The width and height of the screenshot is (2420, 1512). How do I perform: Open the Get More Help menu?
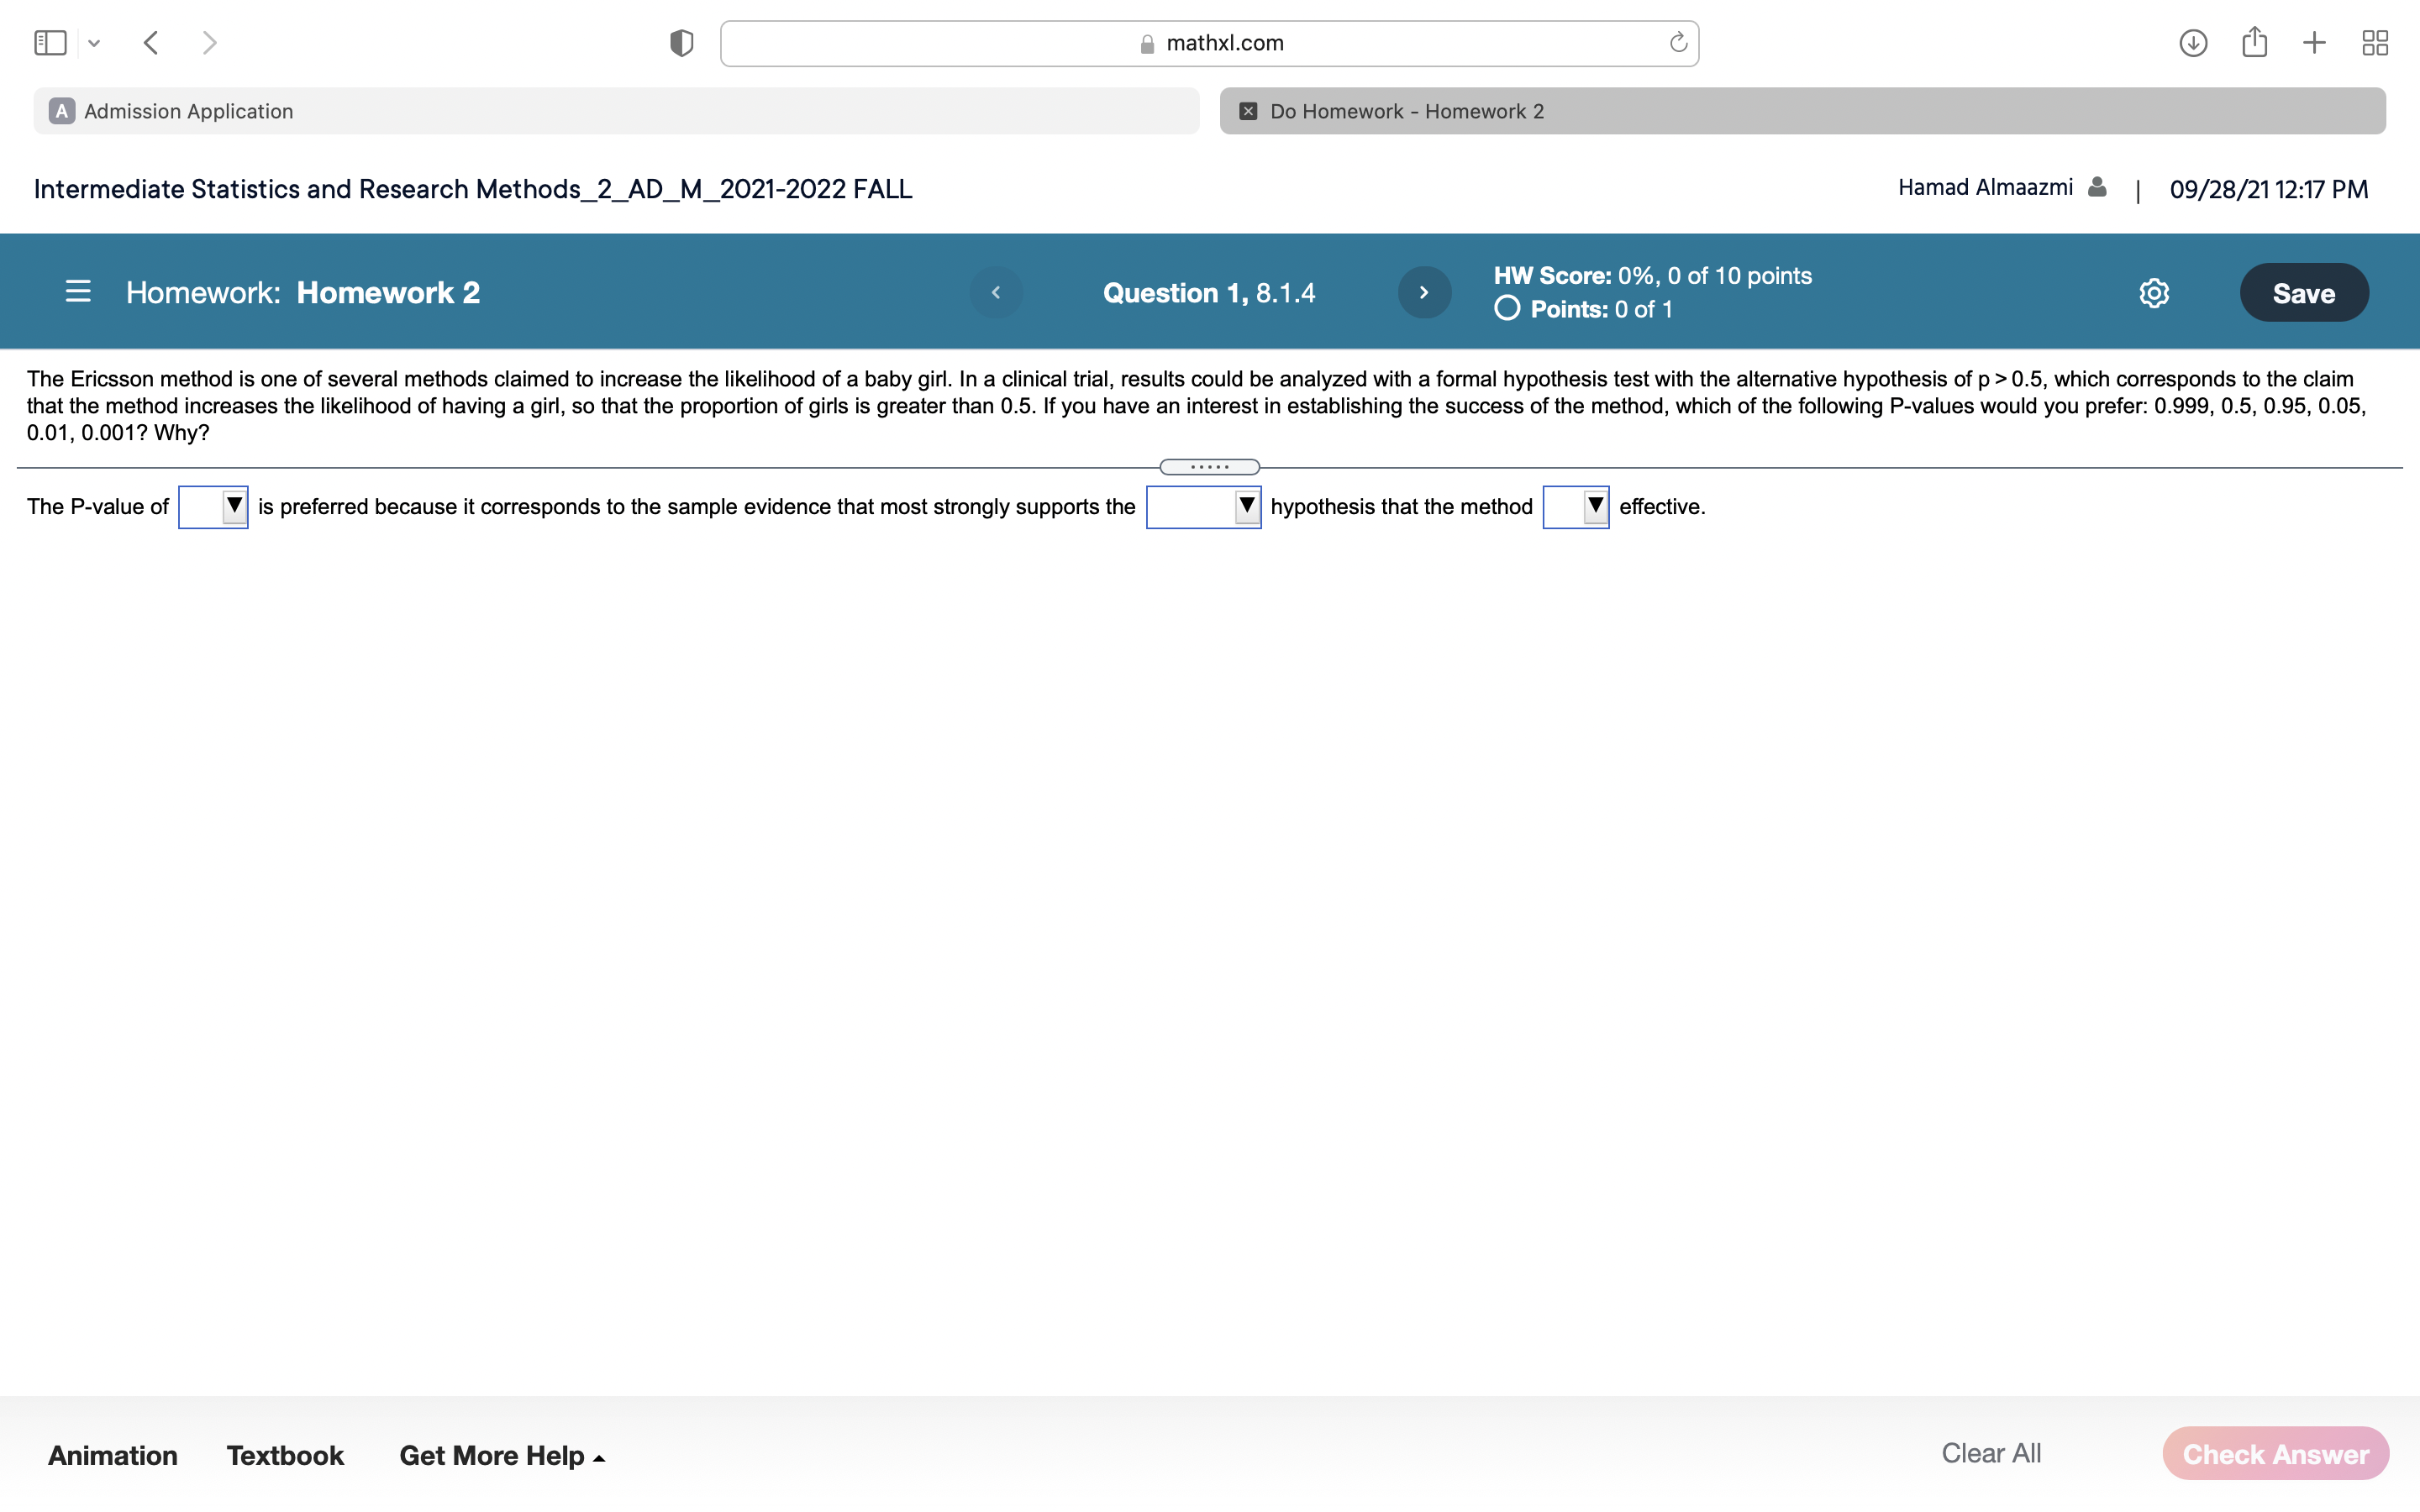(501, 1455)
